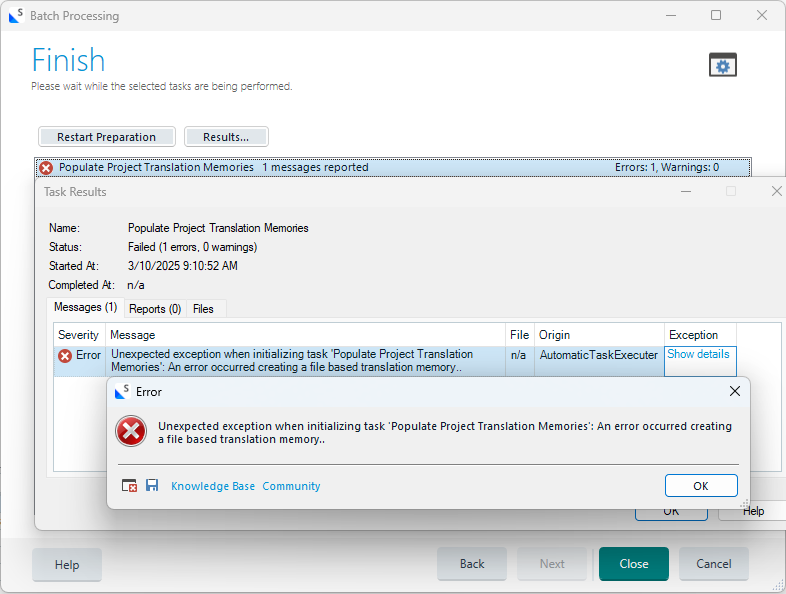The height and width of the screenshot is (594, 786).
Task: Click the batch task settings gear icon
Action: point(723,65)
